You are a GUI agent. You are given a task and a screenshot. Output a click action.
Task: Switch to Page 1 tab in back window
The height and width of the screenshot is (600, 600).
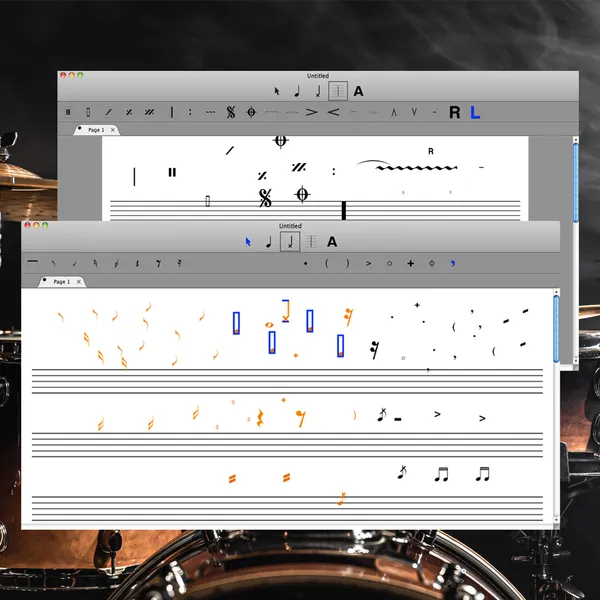tap(96, 130)
